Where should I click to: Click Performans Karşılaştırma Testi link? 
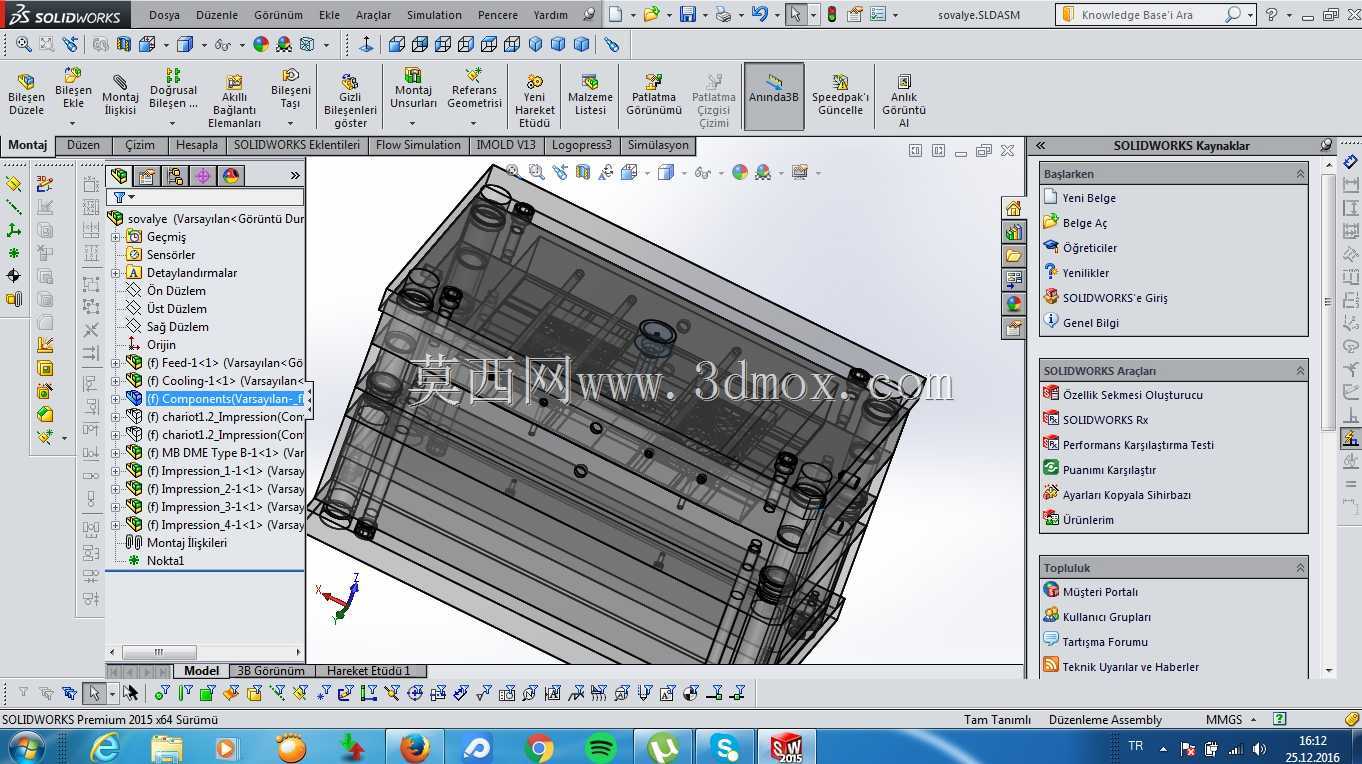pos(1138,445)
